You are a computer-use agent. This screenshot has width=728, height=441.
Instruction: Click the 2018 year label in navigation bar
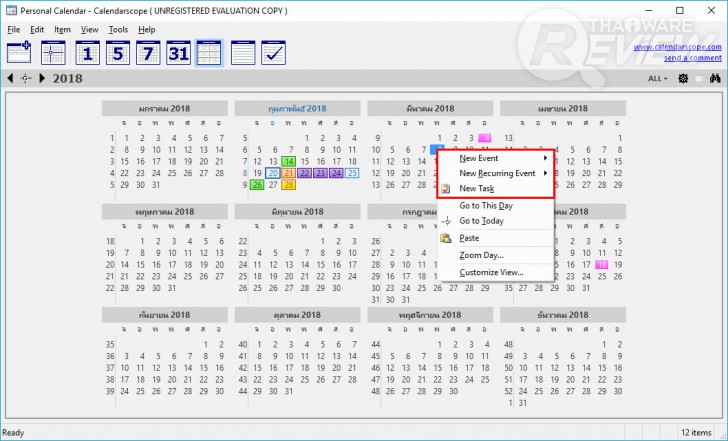[67, 78]
